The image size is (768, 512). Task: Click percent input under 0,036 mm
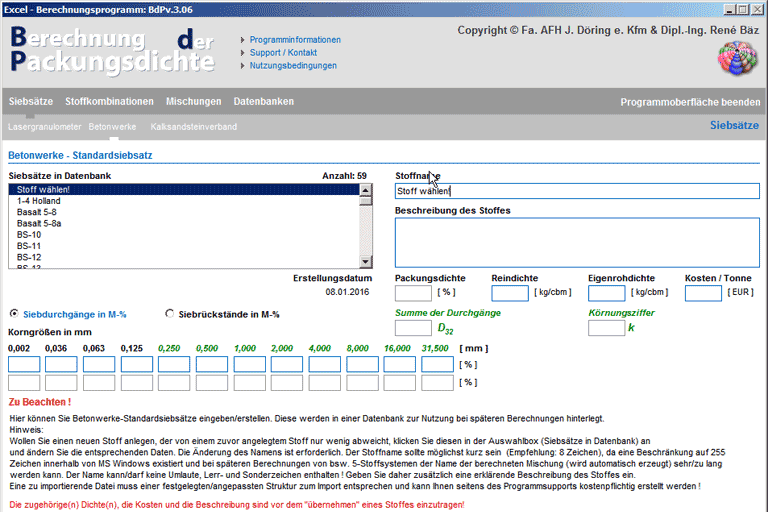pos(61,365)
